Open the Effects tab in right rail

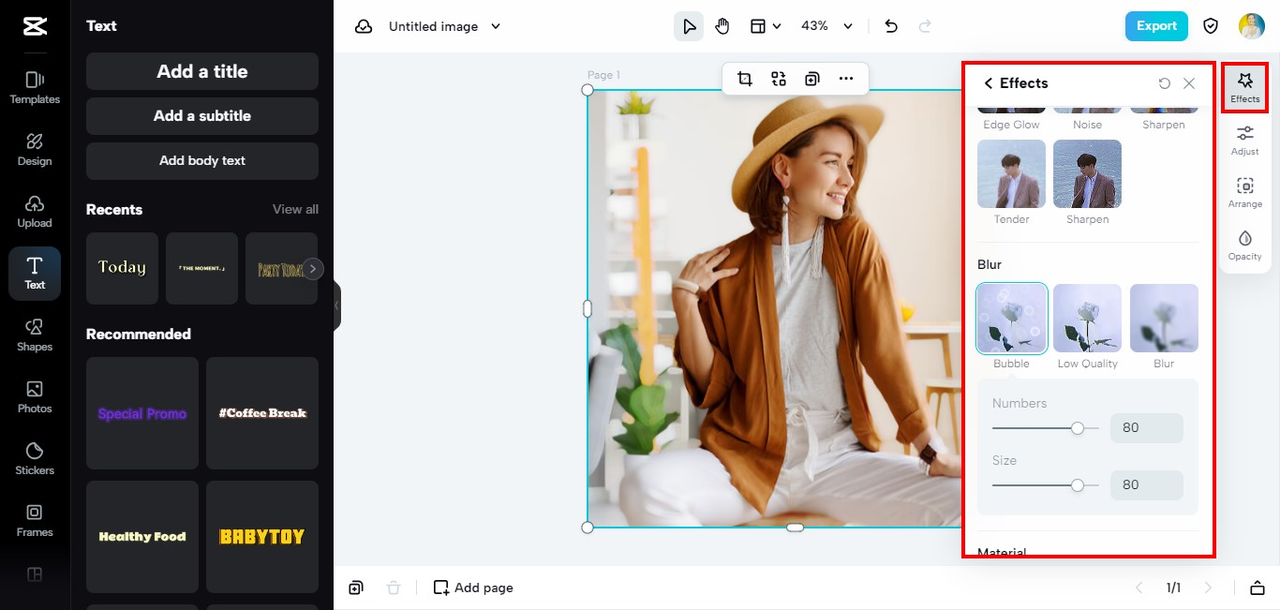[1245, 87]
